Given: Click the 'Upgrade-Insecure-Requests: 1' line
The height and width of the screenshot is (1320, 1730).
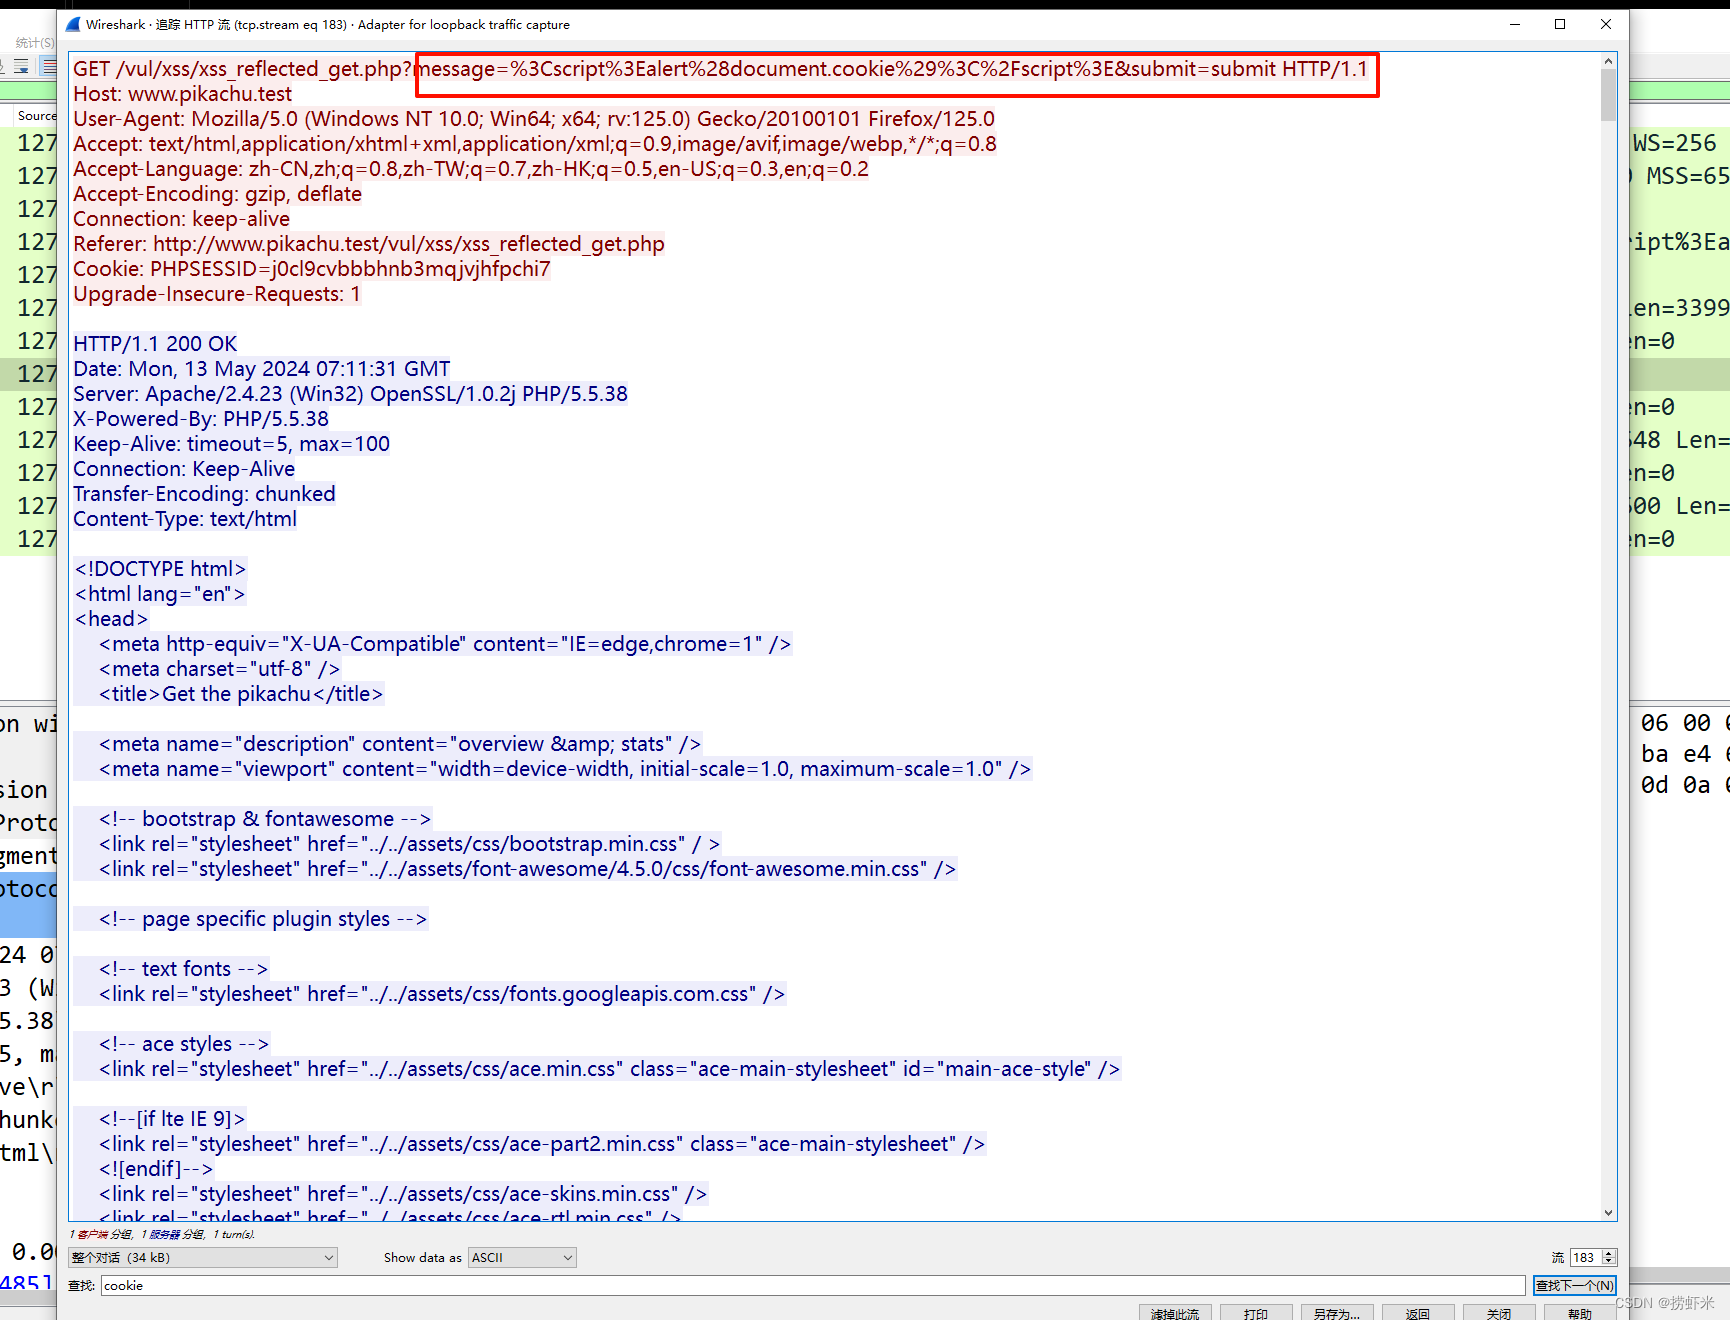Looking at the screenshot, I should pyautogui.click(x=217, y=294).
